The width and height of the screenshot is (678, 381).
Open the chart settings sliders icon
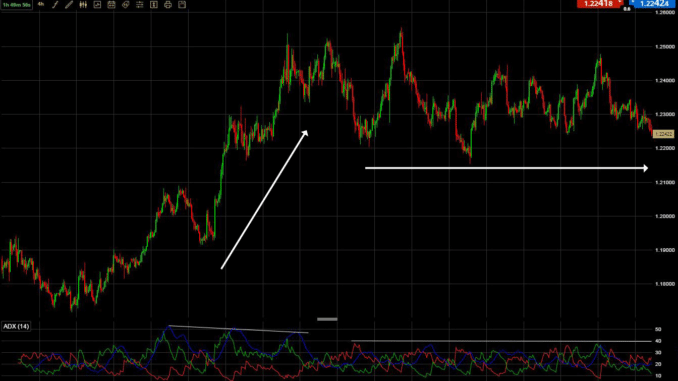click(140, 5)
